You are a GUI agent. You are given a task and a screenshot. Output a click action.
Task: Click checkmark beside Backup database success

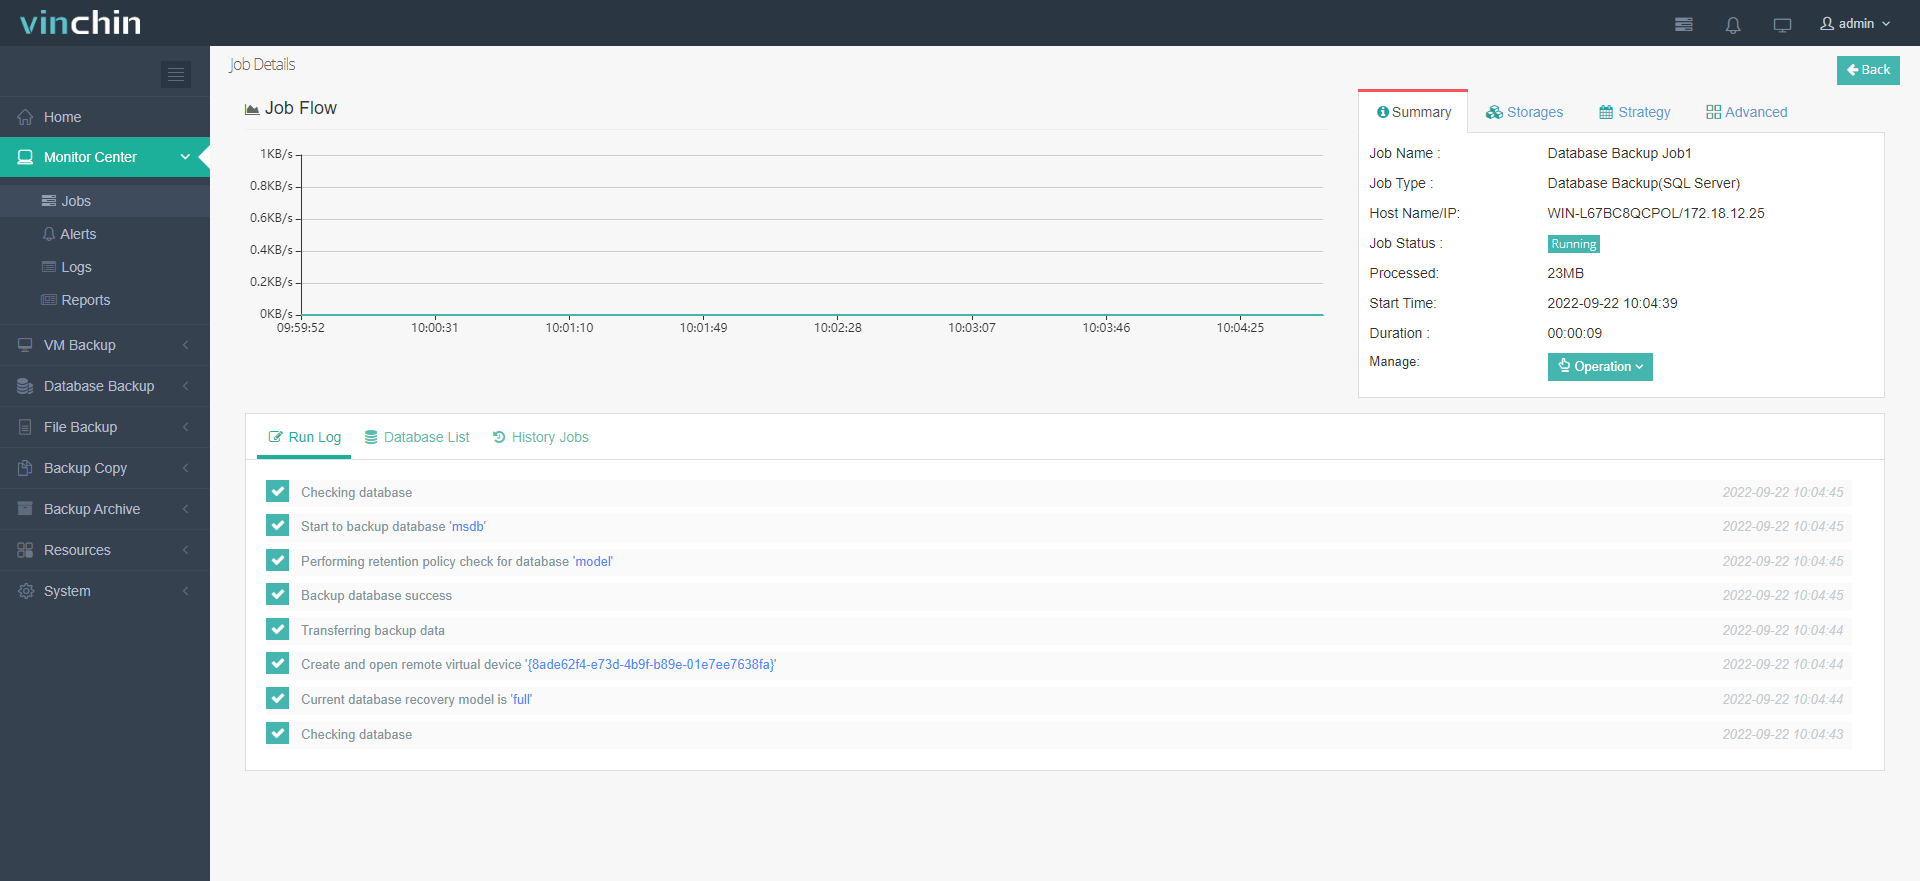(278, 595)
